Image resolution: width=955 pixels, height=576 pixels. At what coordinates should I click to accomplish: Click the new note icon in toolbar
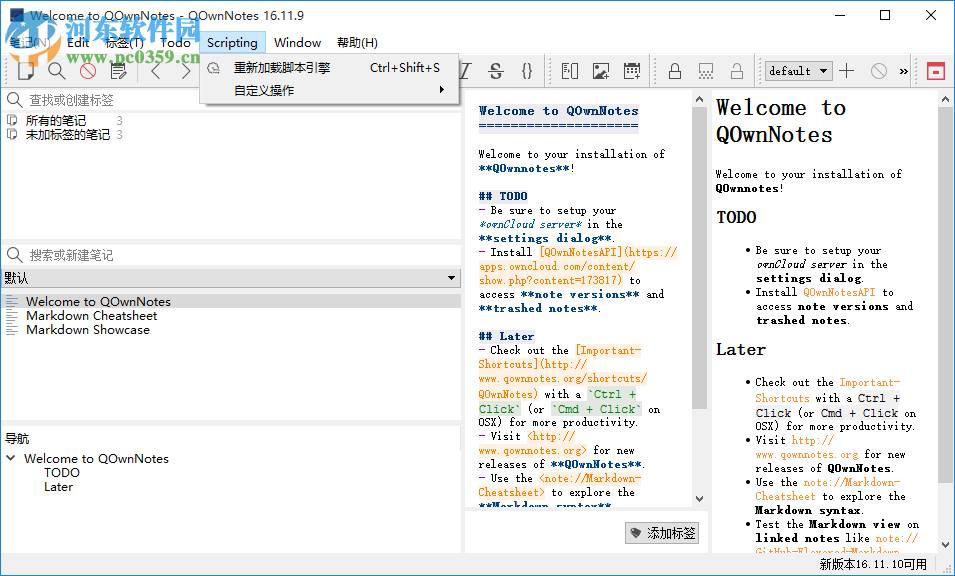pos(26,71)
